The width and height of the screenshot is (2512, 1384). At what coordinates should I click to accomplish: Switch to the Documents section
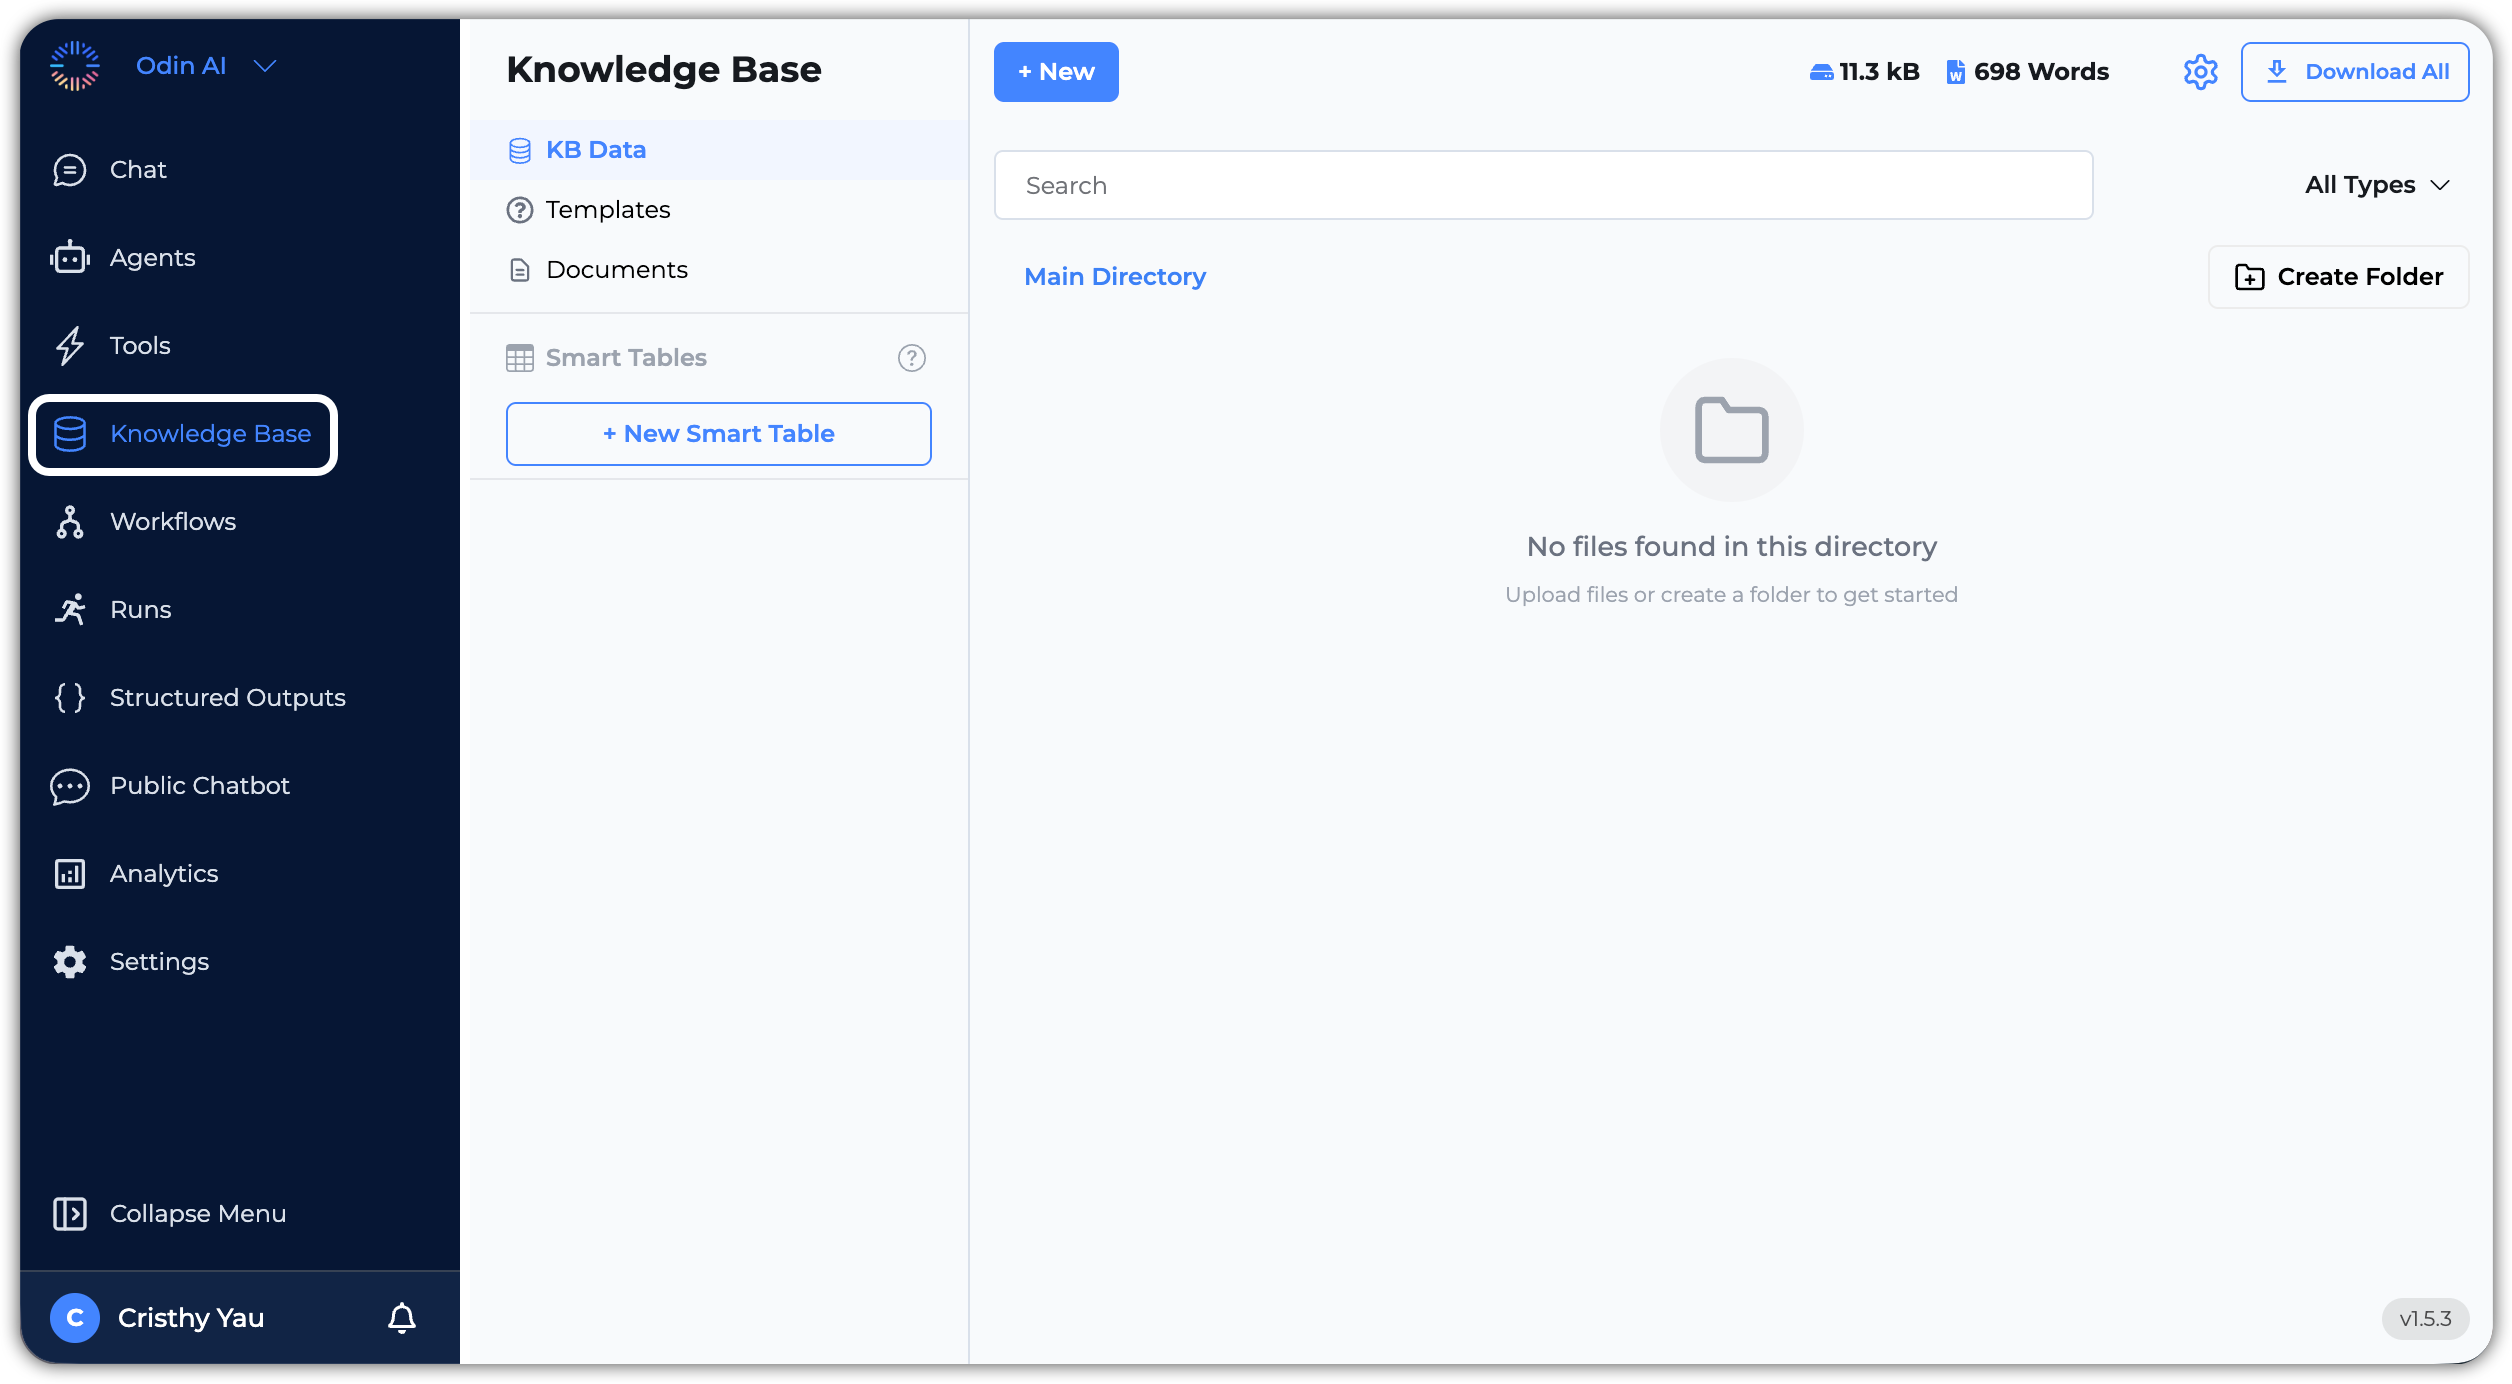coord(616,269)
